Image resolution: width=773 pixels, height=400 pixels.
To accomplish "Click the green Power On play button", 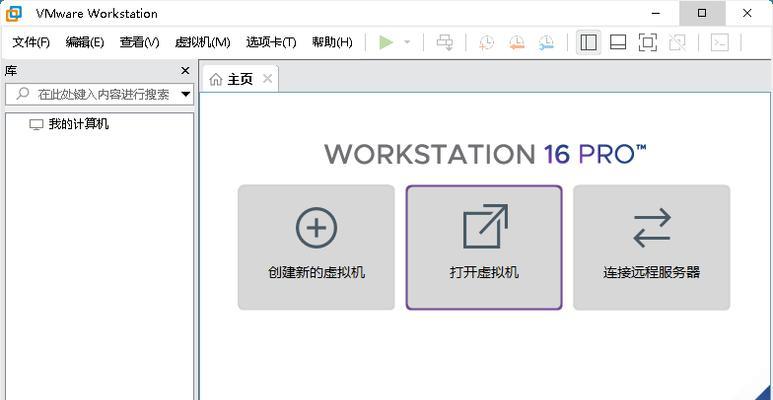I will point(386,42).
